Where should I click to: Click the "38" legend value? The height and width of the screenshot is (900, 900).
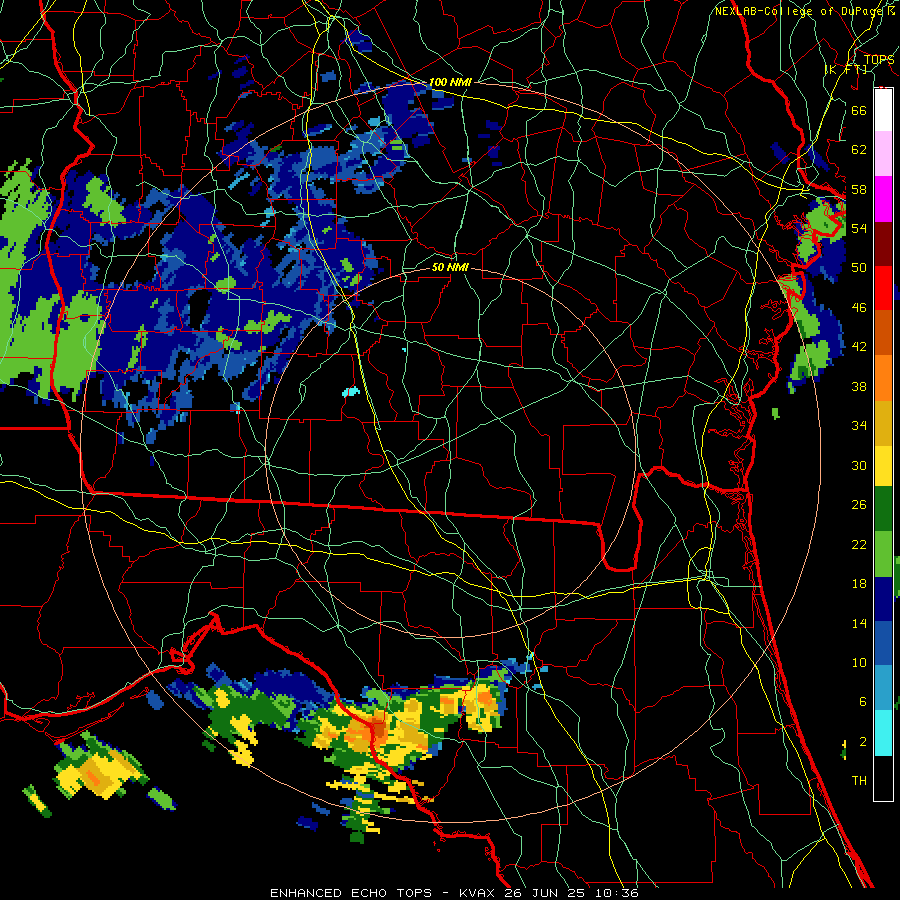[x=859, y=386]
